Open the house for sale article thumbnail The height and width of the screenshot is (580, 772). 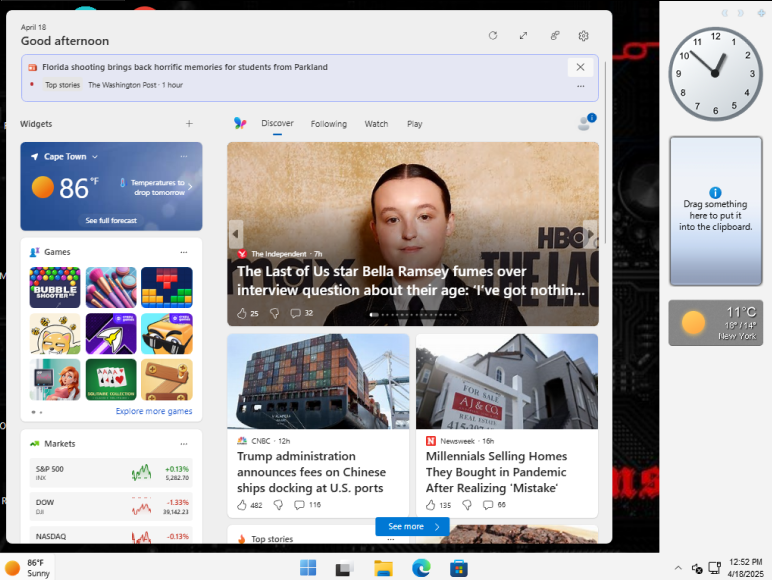(507, 381)
